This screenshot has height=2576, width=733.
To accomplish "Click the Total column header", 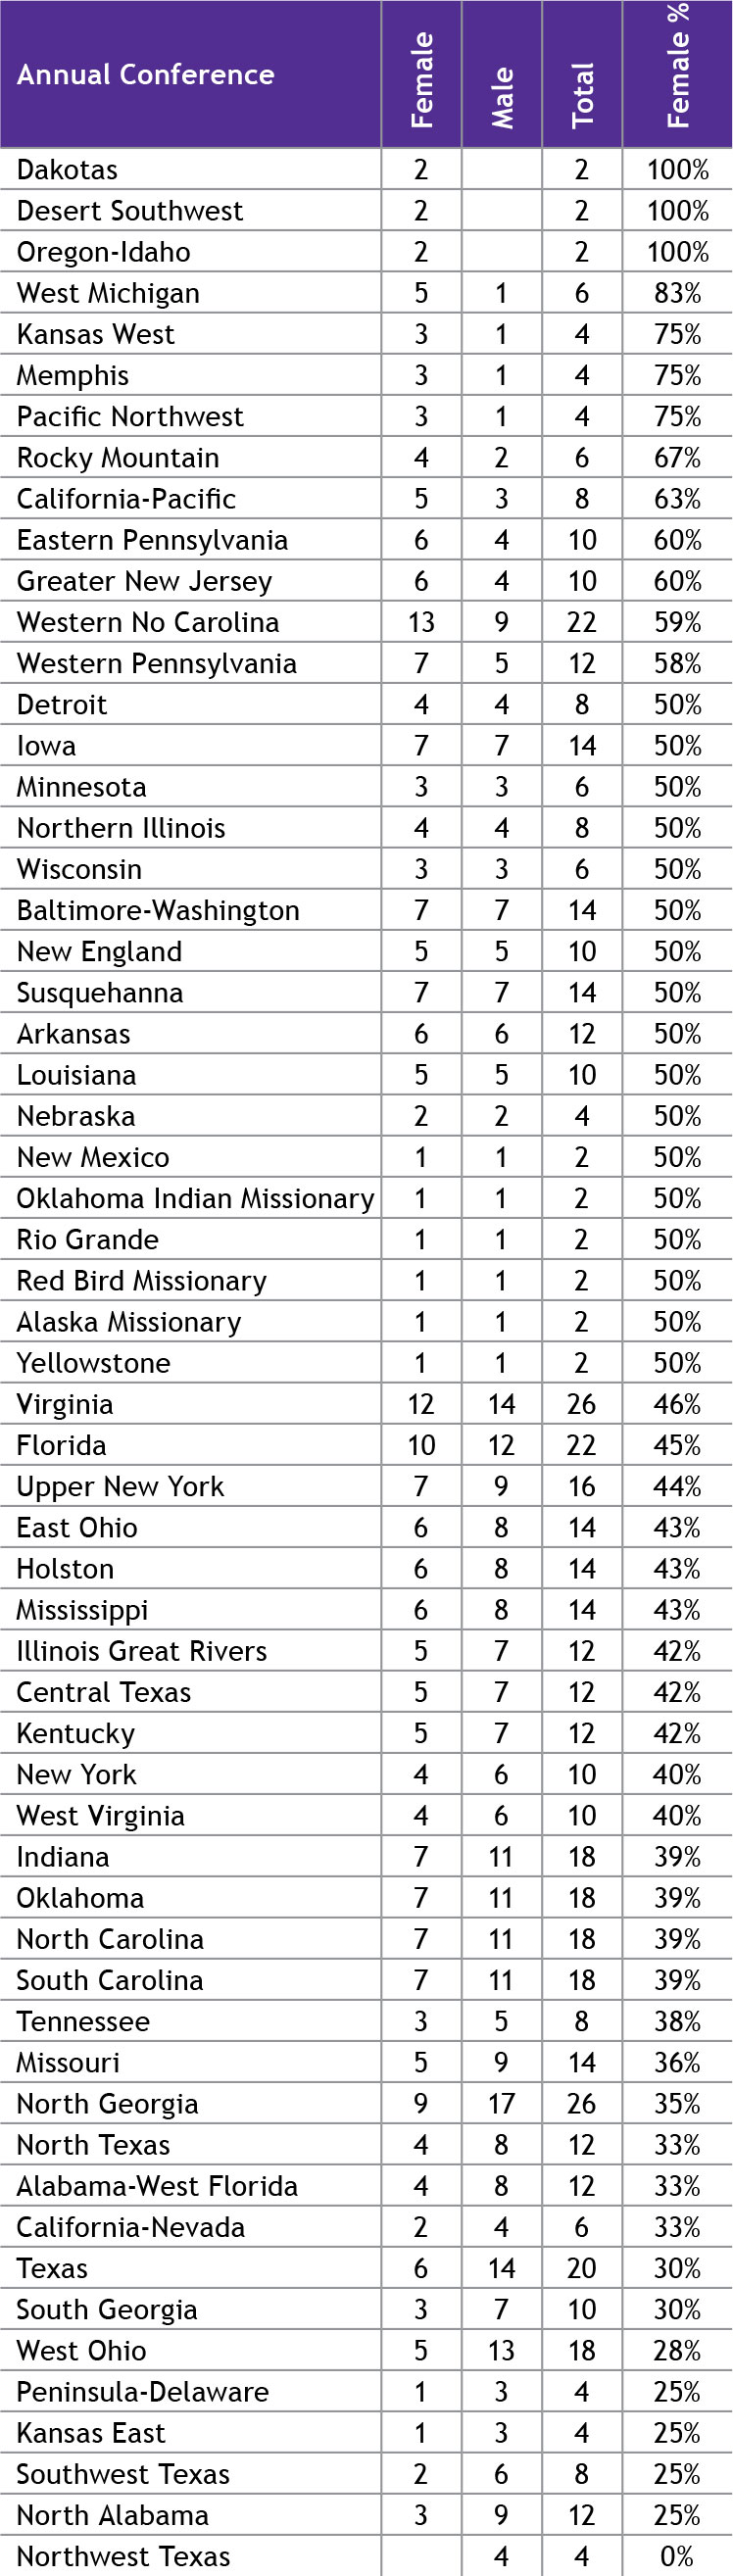I will (x=582, y=95).
